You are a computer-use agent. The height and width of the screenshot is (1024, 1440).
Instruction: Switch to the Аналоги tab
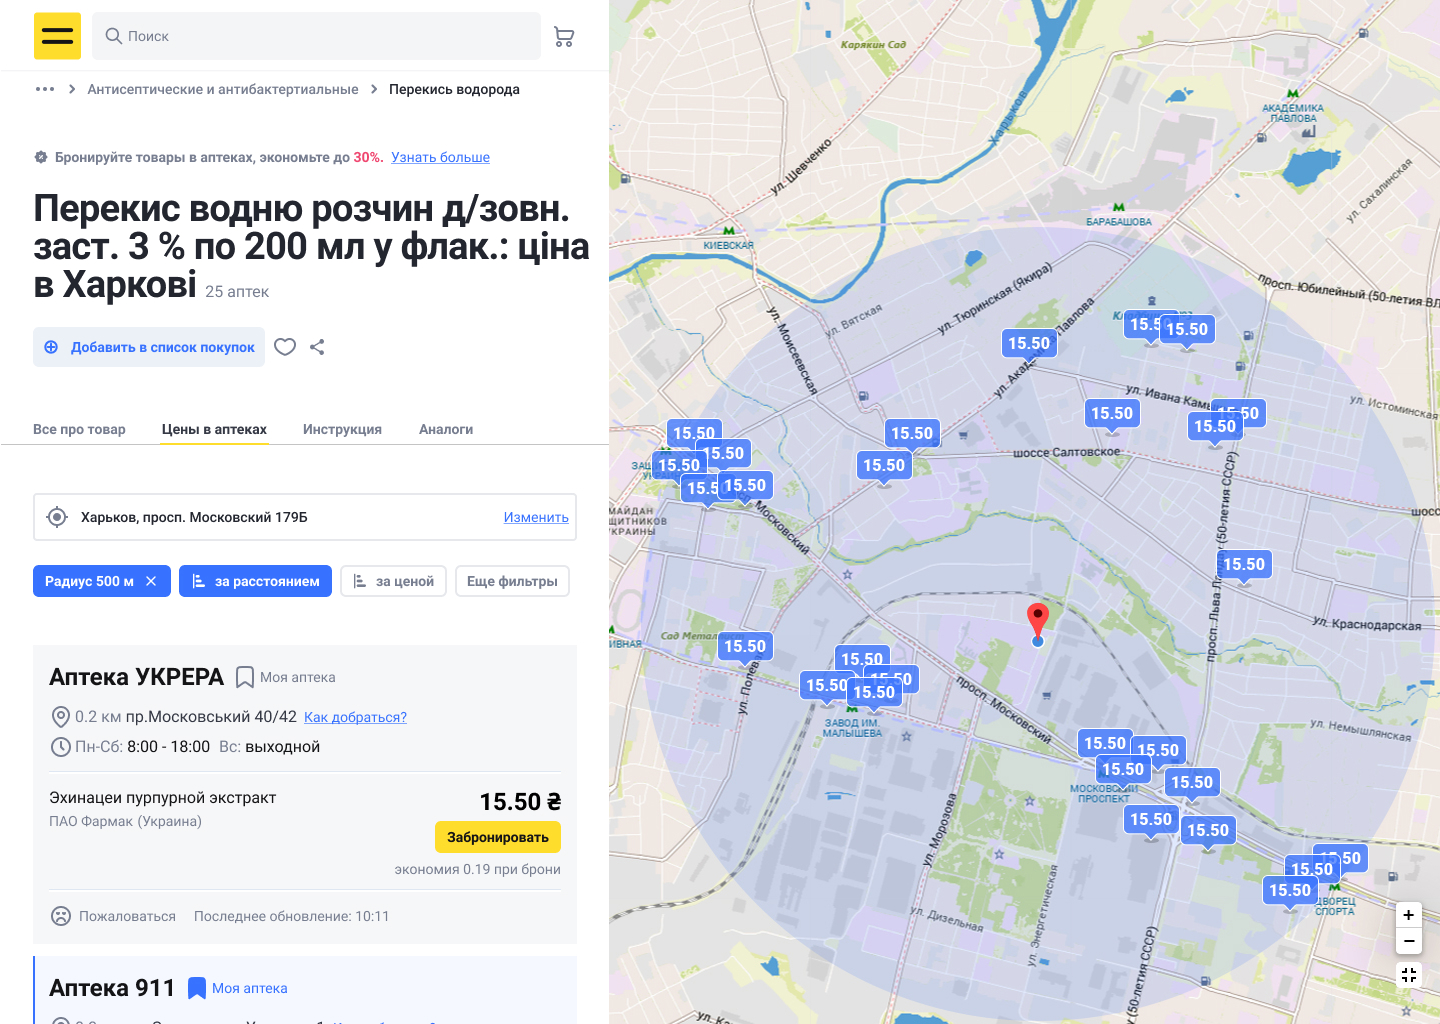[446, 429]
